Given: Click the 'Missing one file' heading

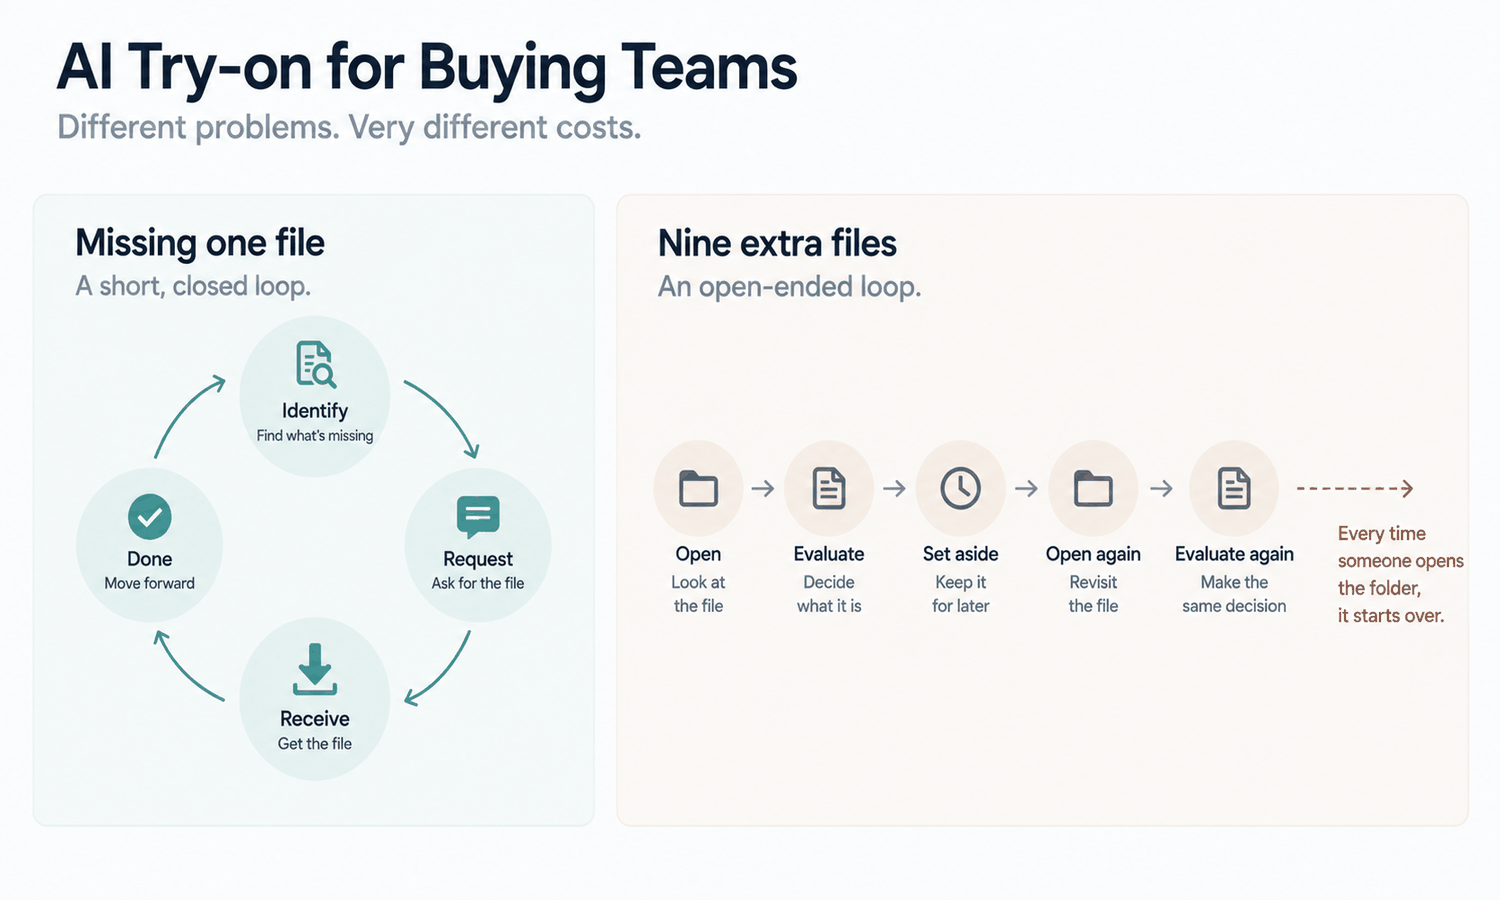Looking at the screenshot, I should 200,243.
